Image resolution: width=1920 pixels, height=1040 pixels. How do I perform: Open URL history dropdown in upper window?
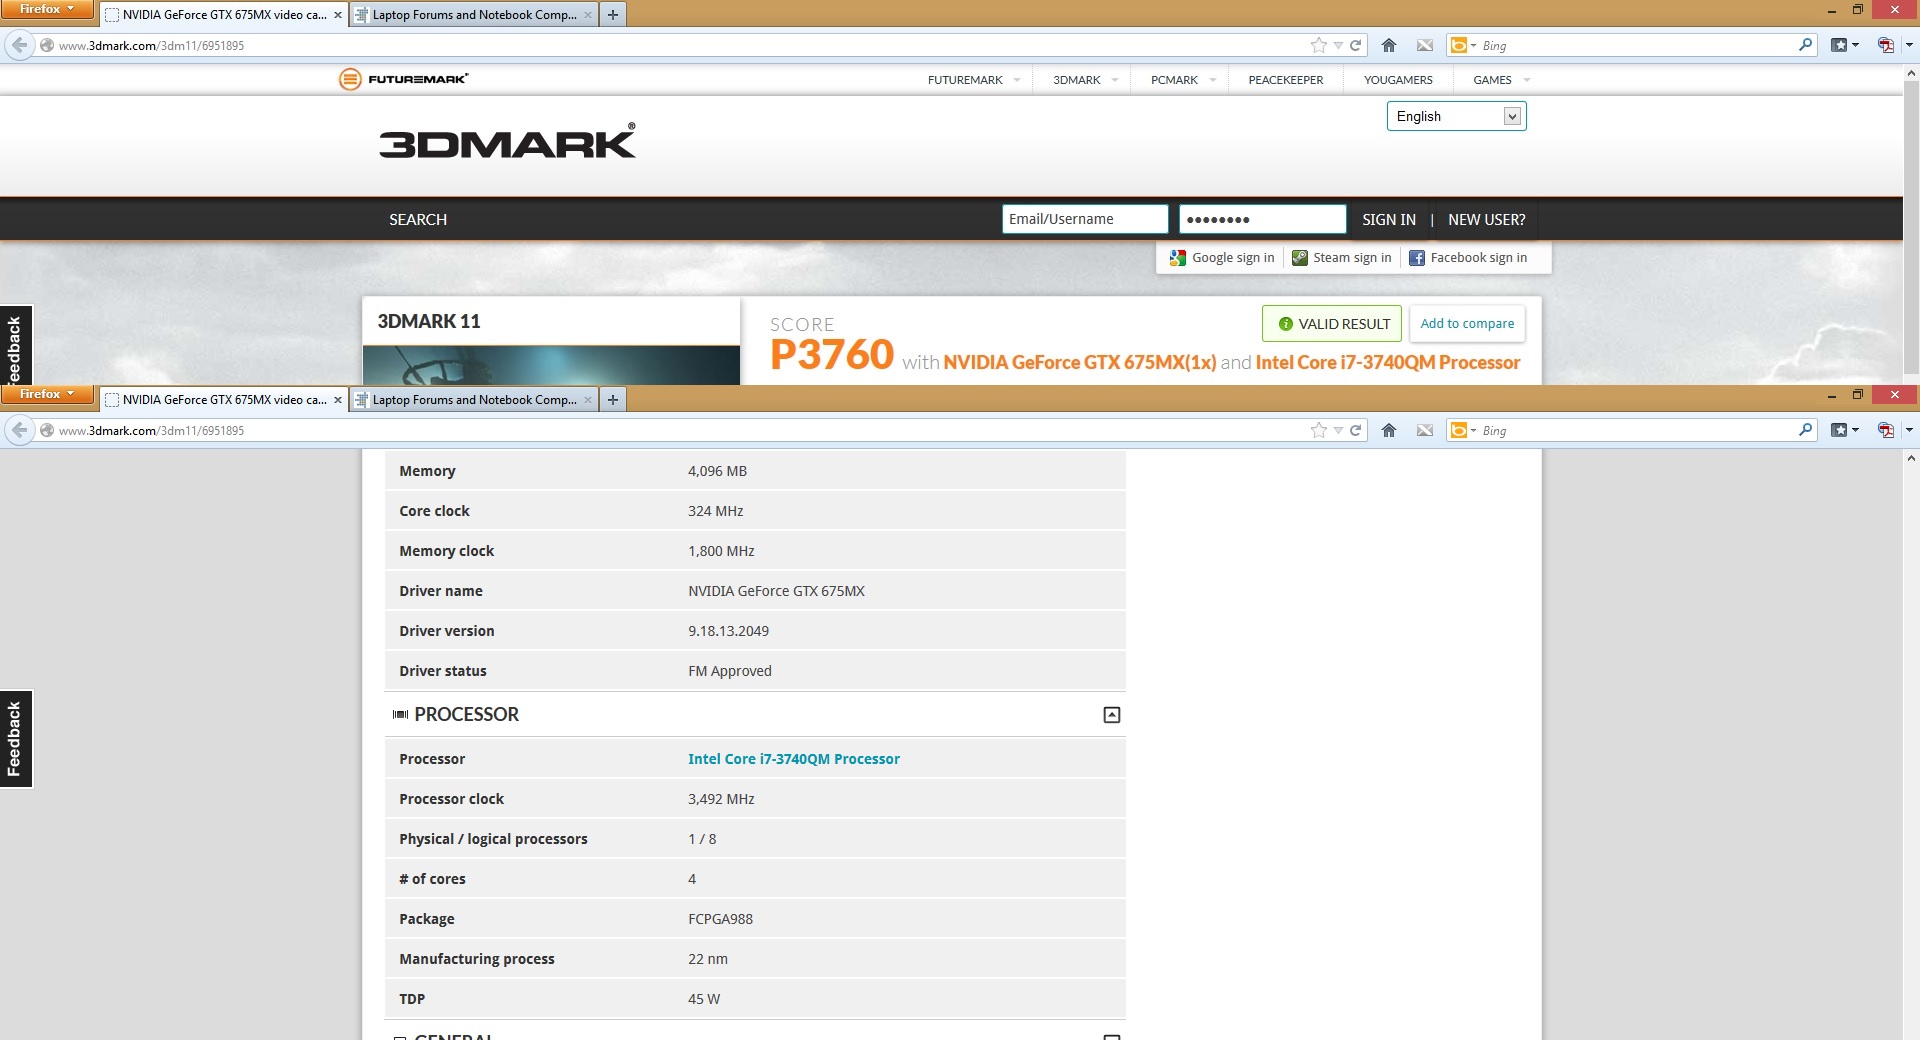point(1338,46)
